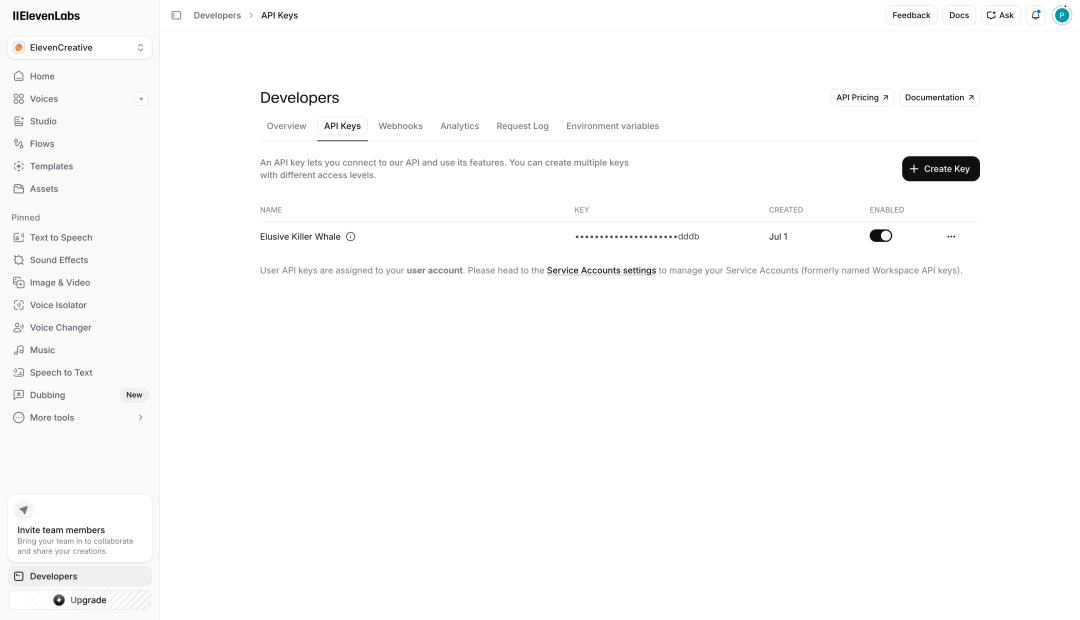Switch to the Environment variables tab
Viewport: 1080px width, 620px height.
pos(612,126)
